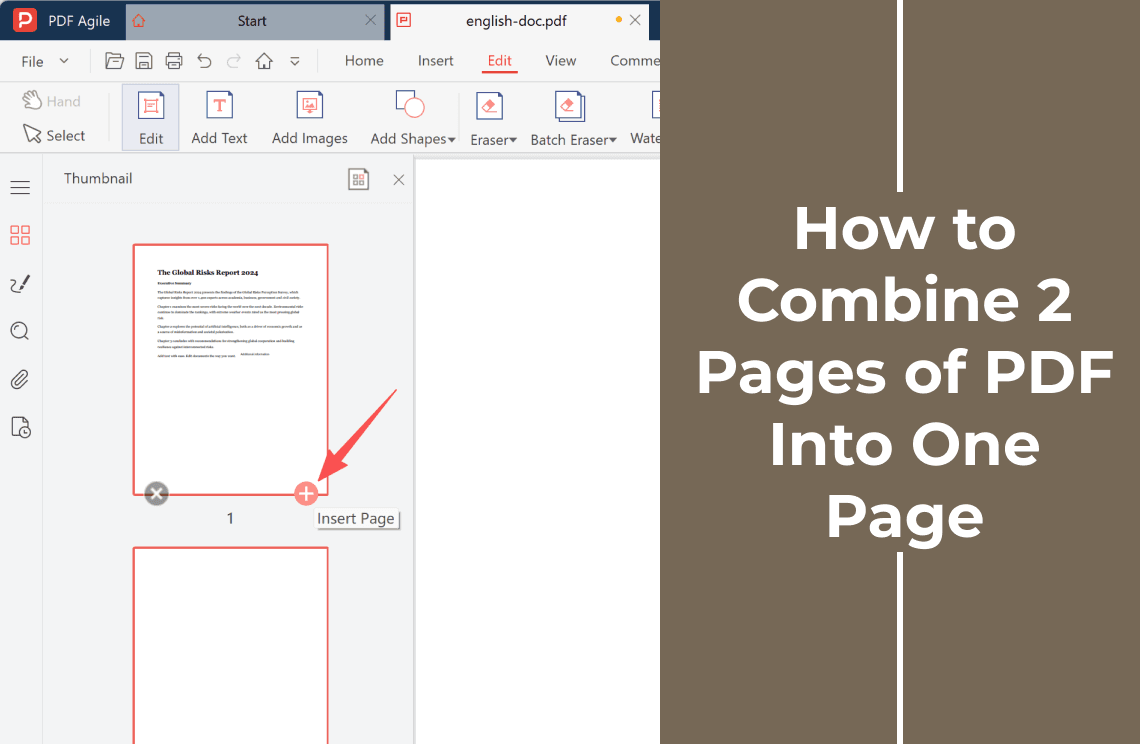Screen dimensions: 1140x744
Task: Show the Thumbnail panel from sidebar
Action: [x=20, y=235]
